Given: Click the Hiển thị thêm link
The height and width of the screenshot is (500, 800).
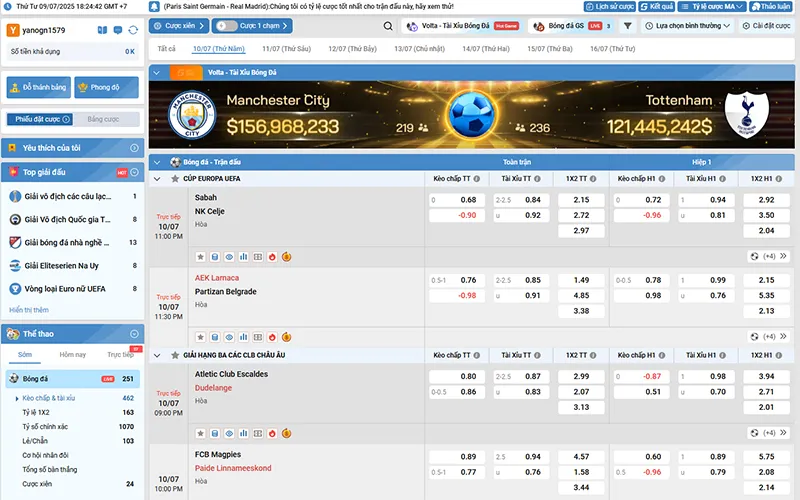Looking at the screenshot, I should click(29, 310).
